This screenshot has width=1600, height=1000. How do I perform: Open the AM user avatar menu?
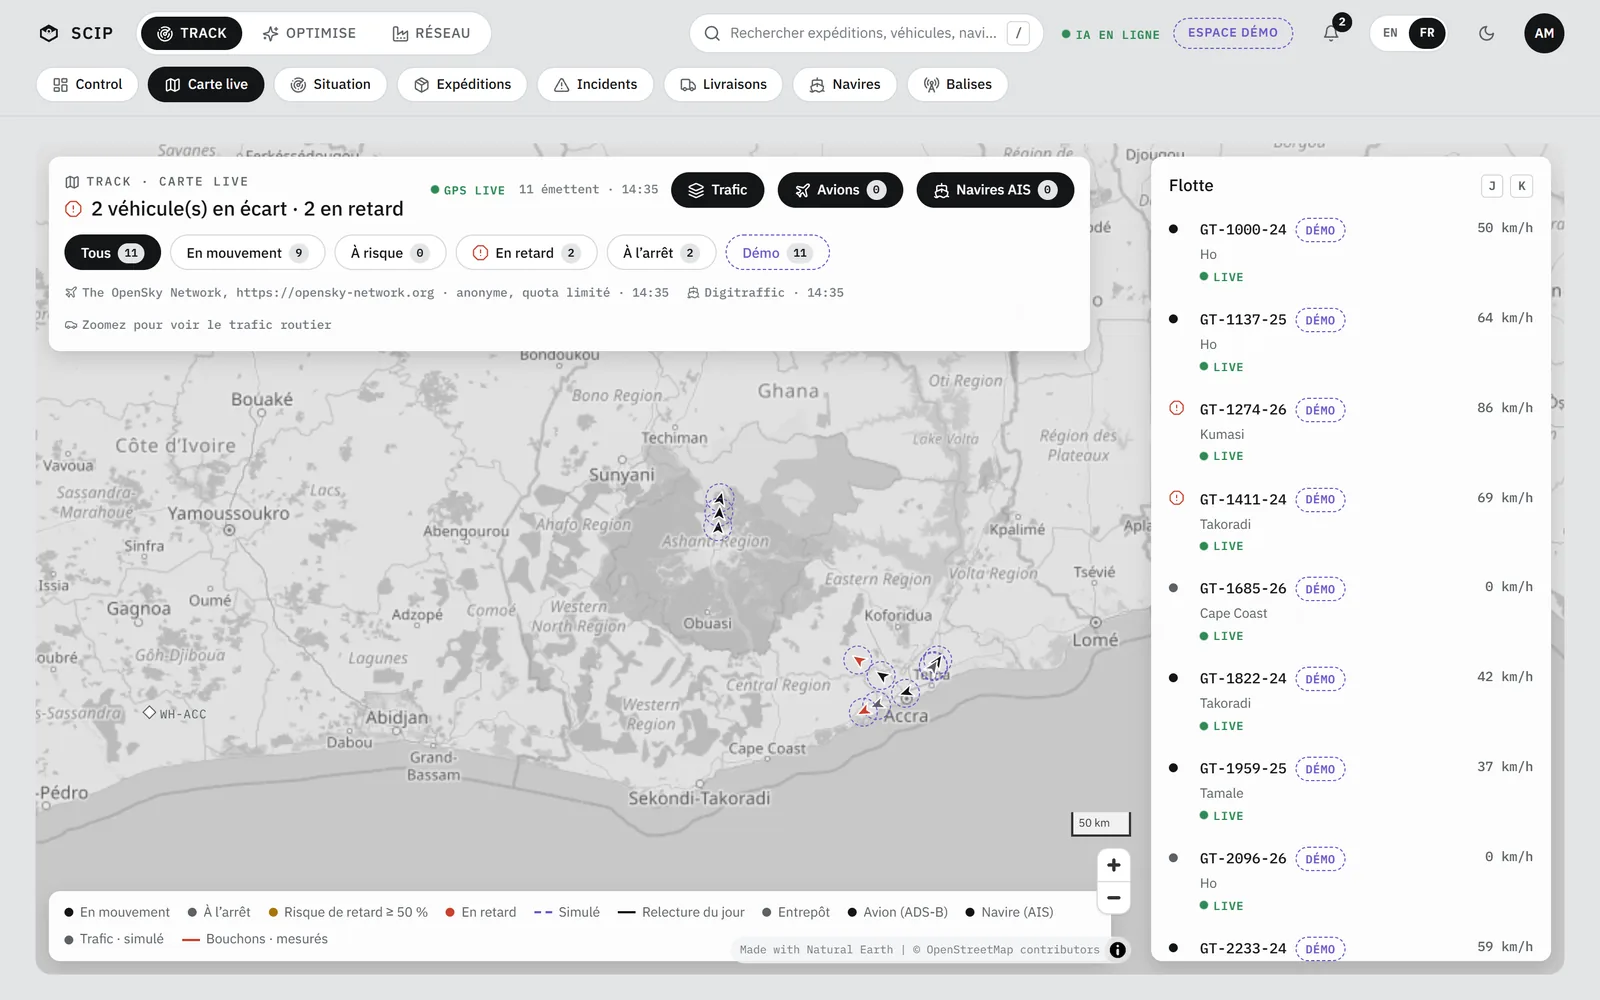tap(1544, 33)
